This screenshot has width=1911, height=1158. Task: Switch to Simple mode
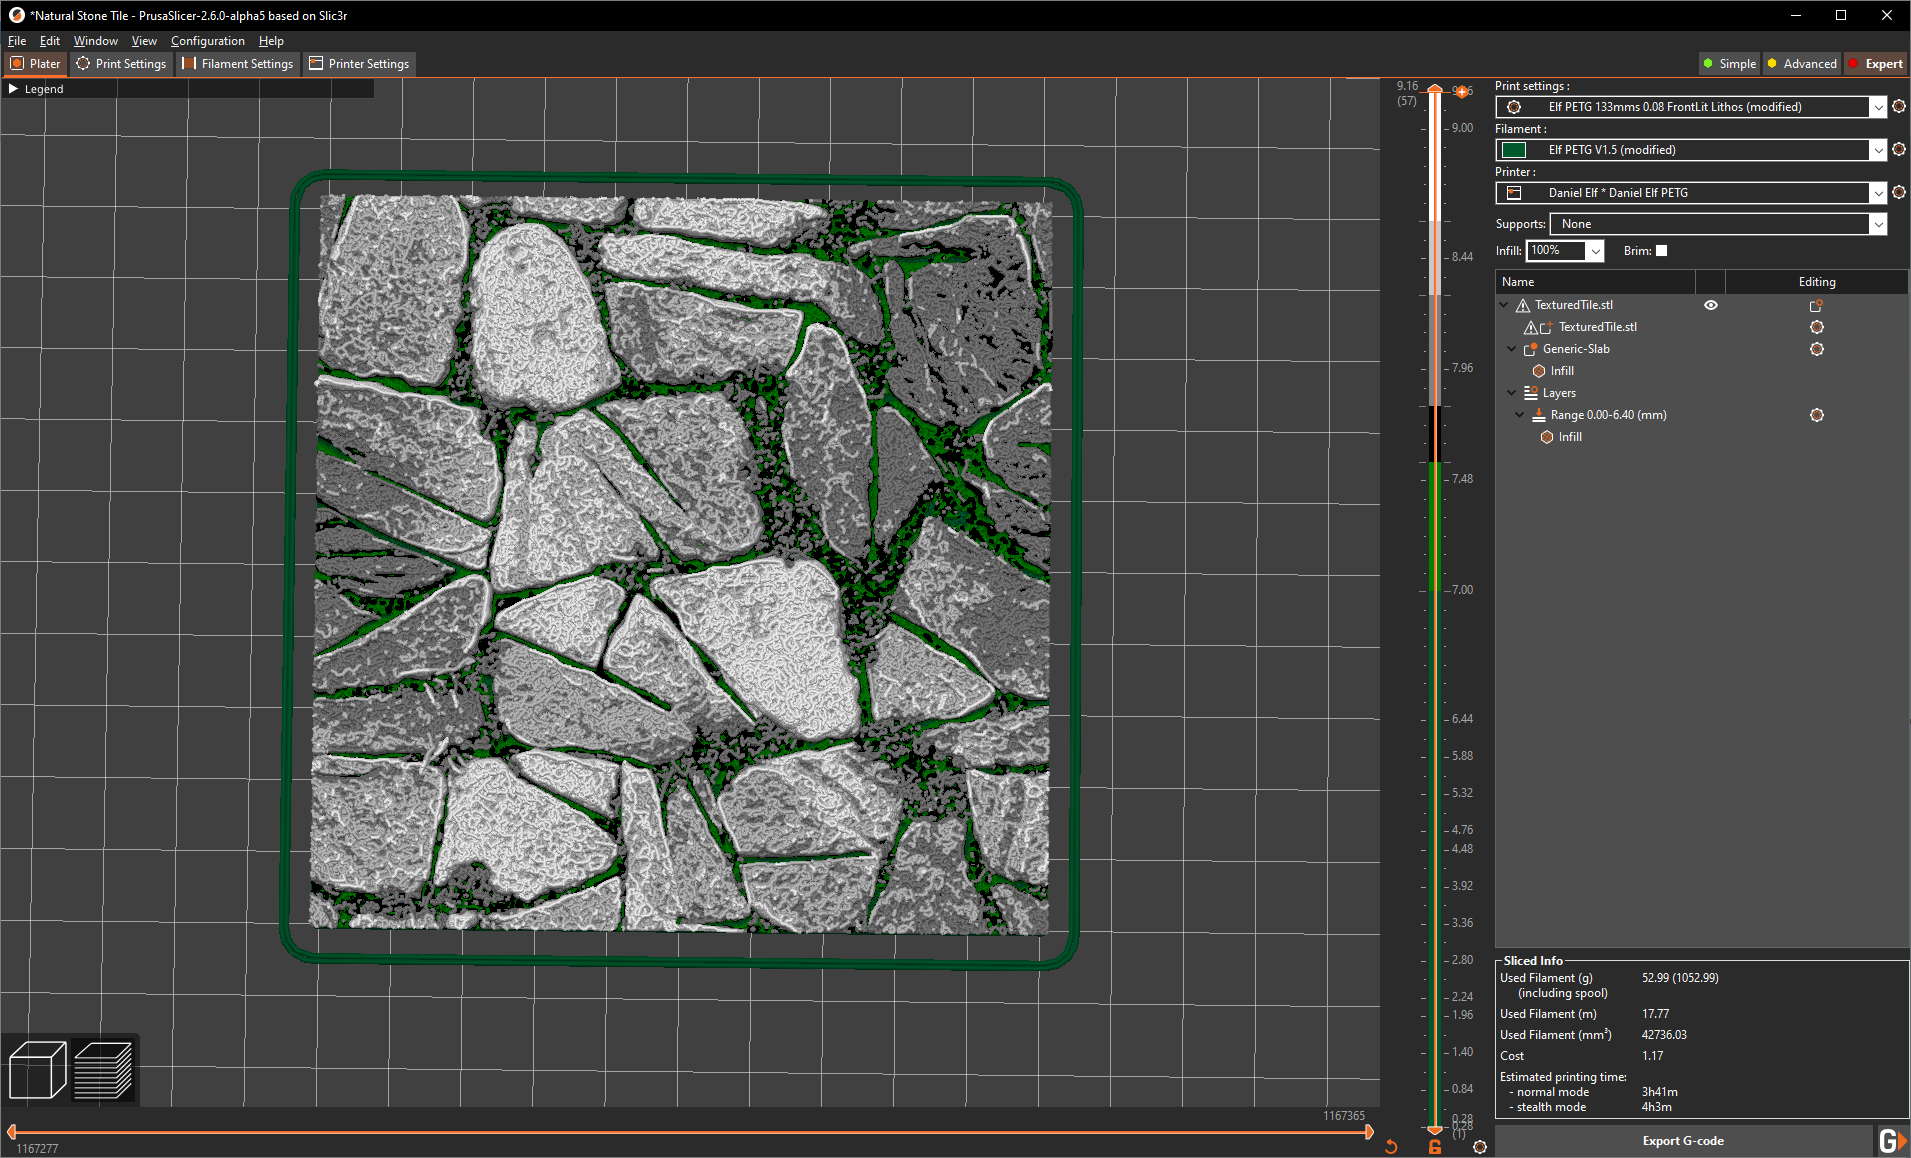coord(1729,64)
